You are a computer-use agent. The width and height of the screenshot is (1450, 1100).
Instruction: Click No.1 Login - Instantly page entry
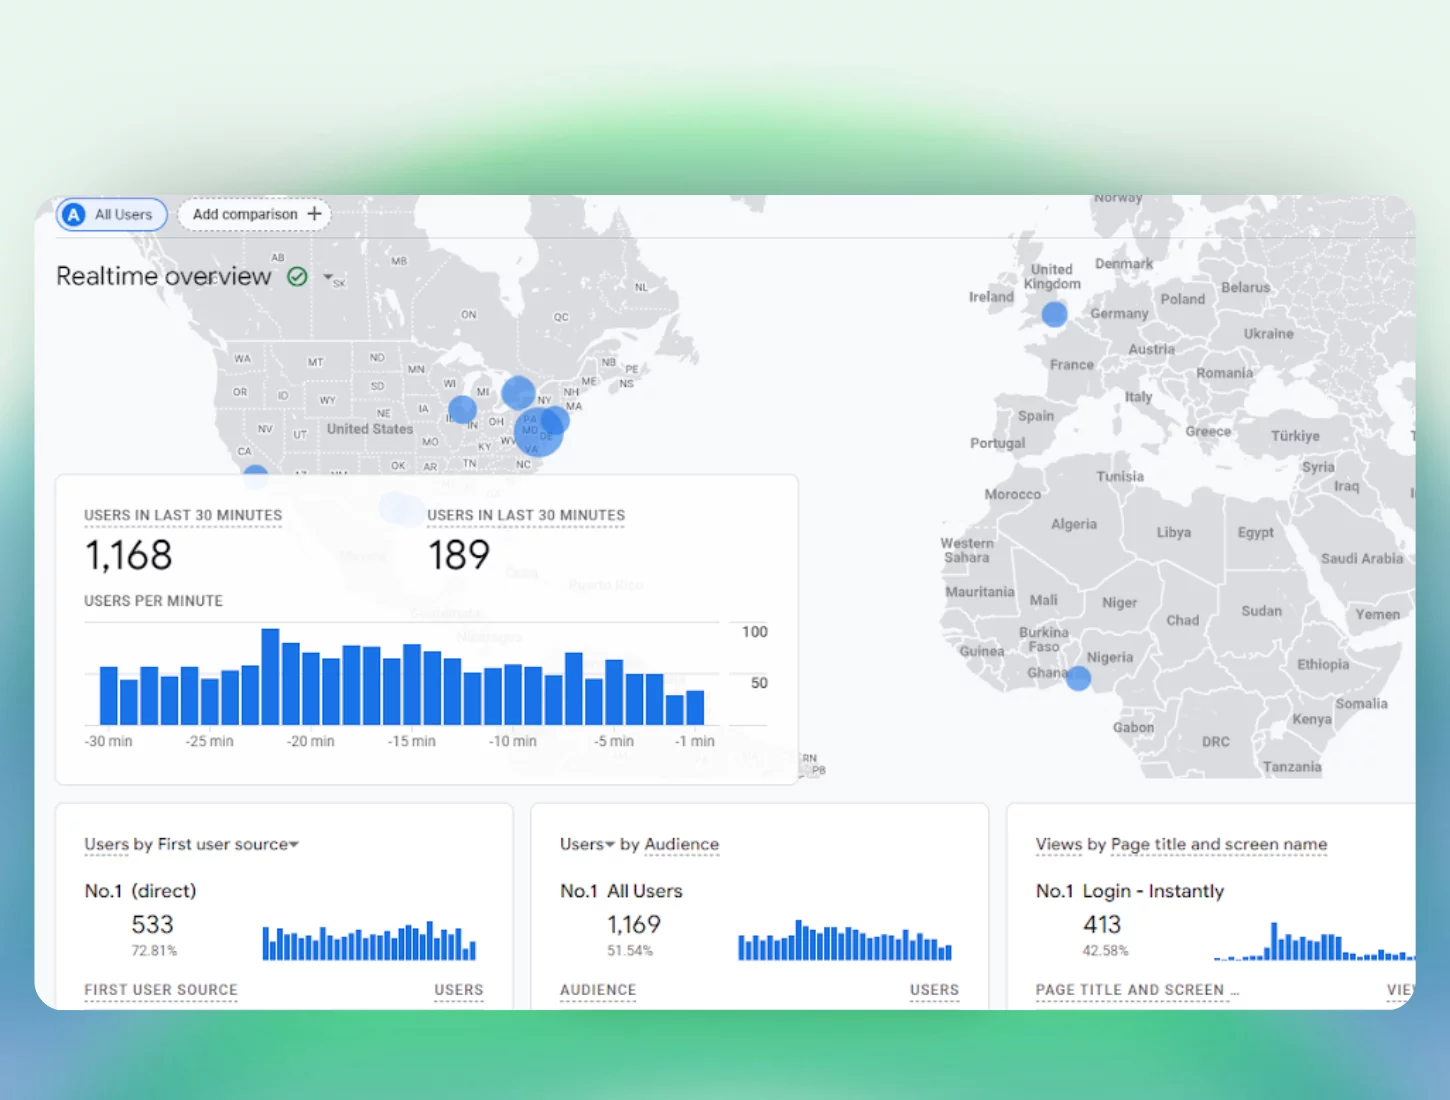[1130, 891]
